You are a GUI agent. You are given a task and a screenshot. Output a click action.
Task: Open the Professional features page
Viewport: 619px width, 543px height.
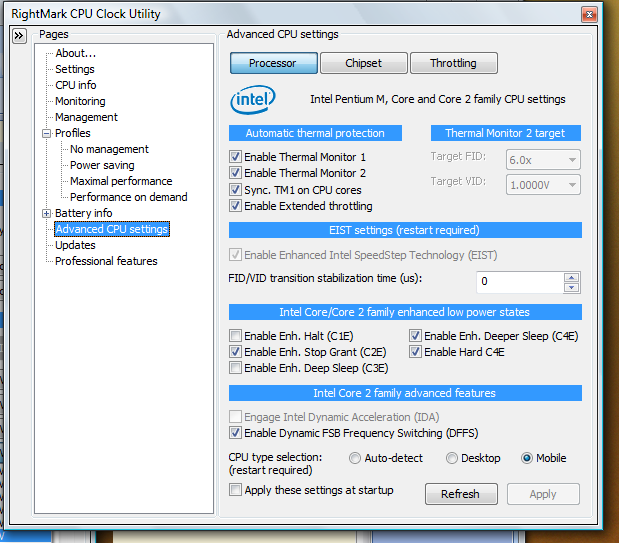coord(106,261)
